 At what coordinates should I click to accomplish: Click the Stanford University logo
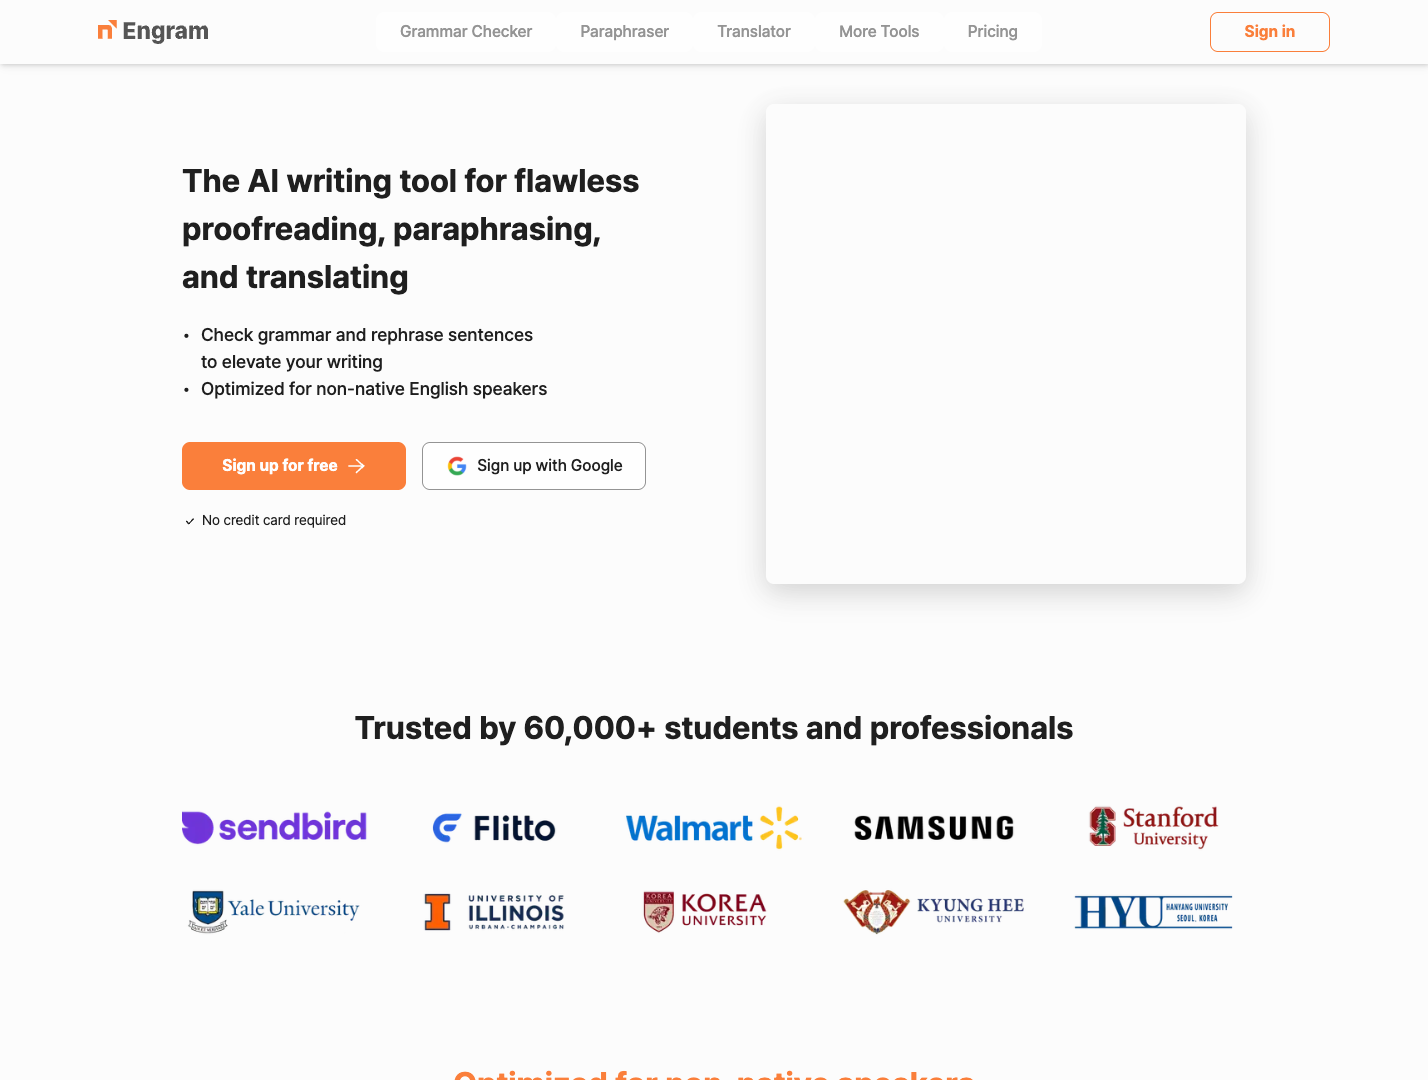pyautogui.click(x=1153, y=827)
